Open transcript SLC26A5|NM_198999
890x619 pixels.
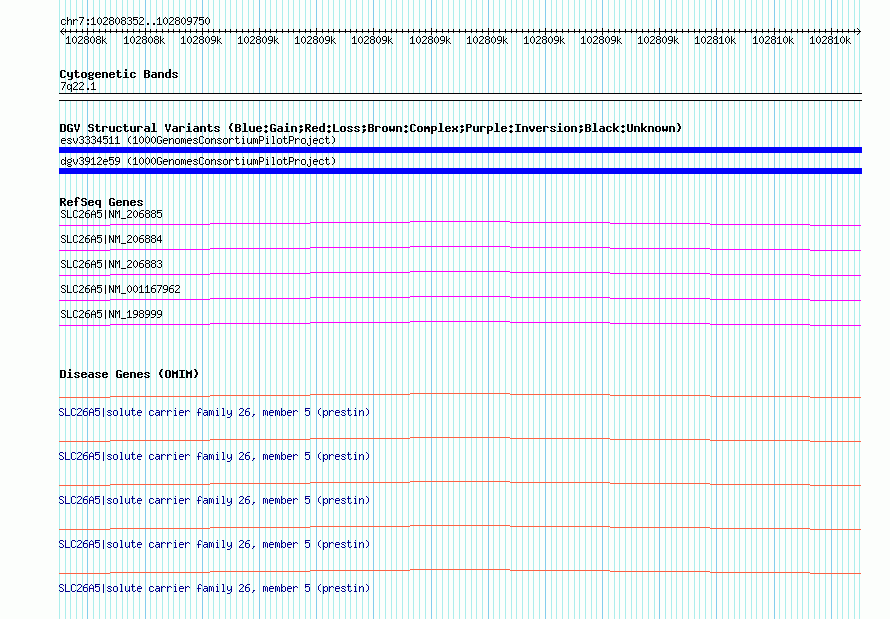[111, 314]
